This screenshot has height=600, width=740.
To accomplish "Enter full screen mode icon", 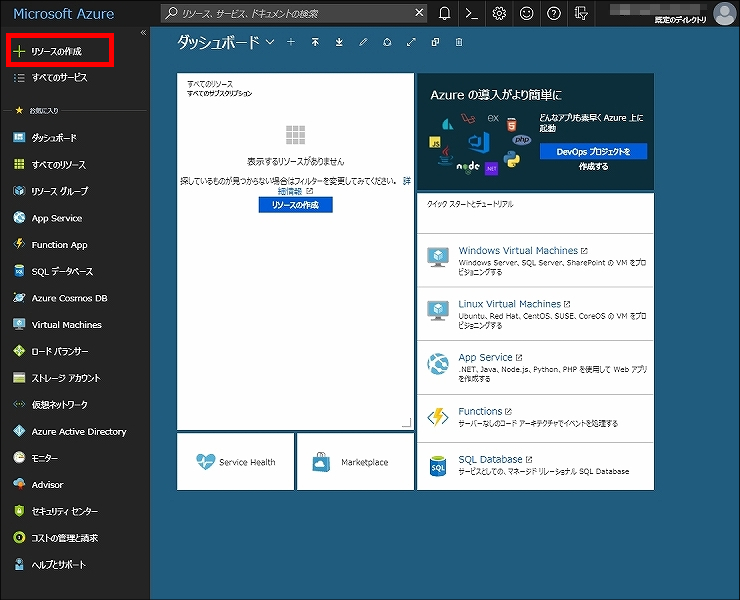I will coord(411,42).
